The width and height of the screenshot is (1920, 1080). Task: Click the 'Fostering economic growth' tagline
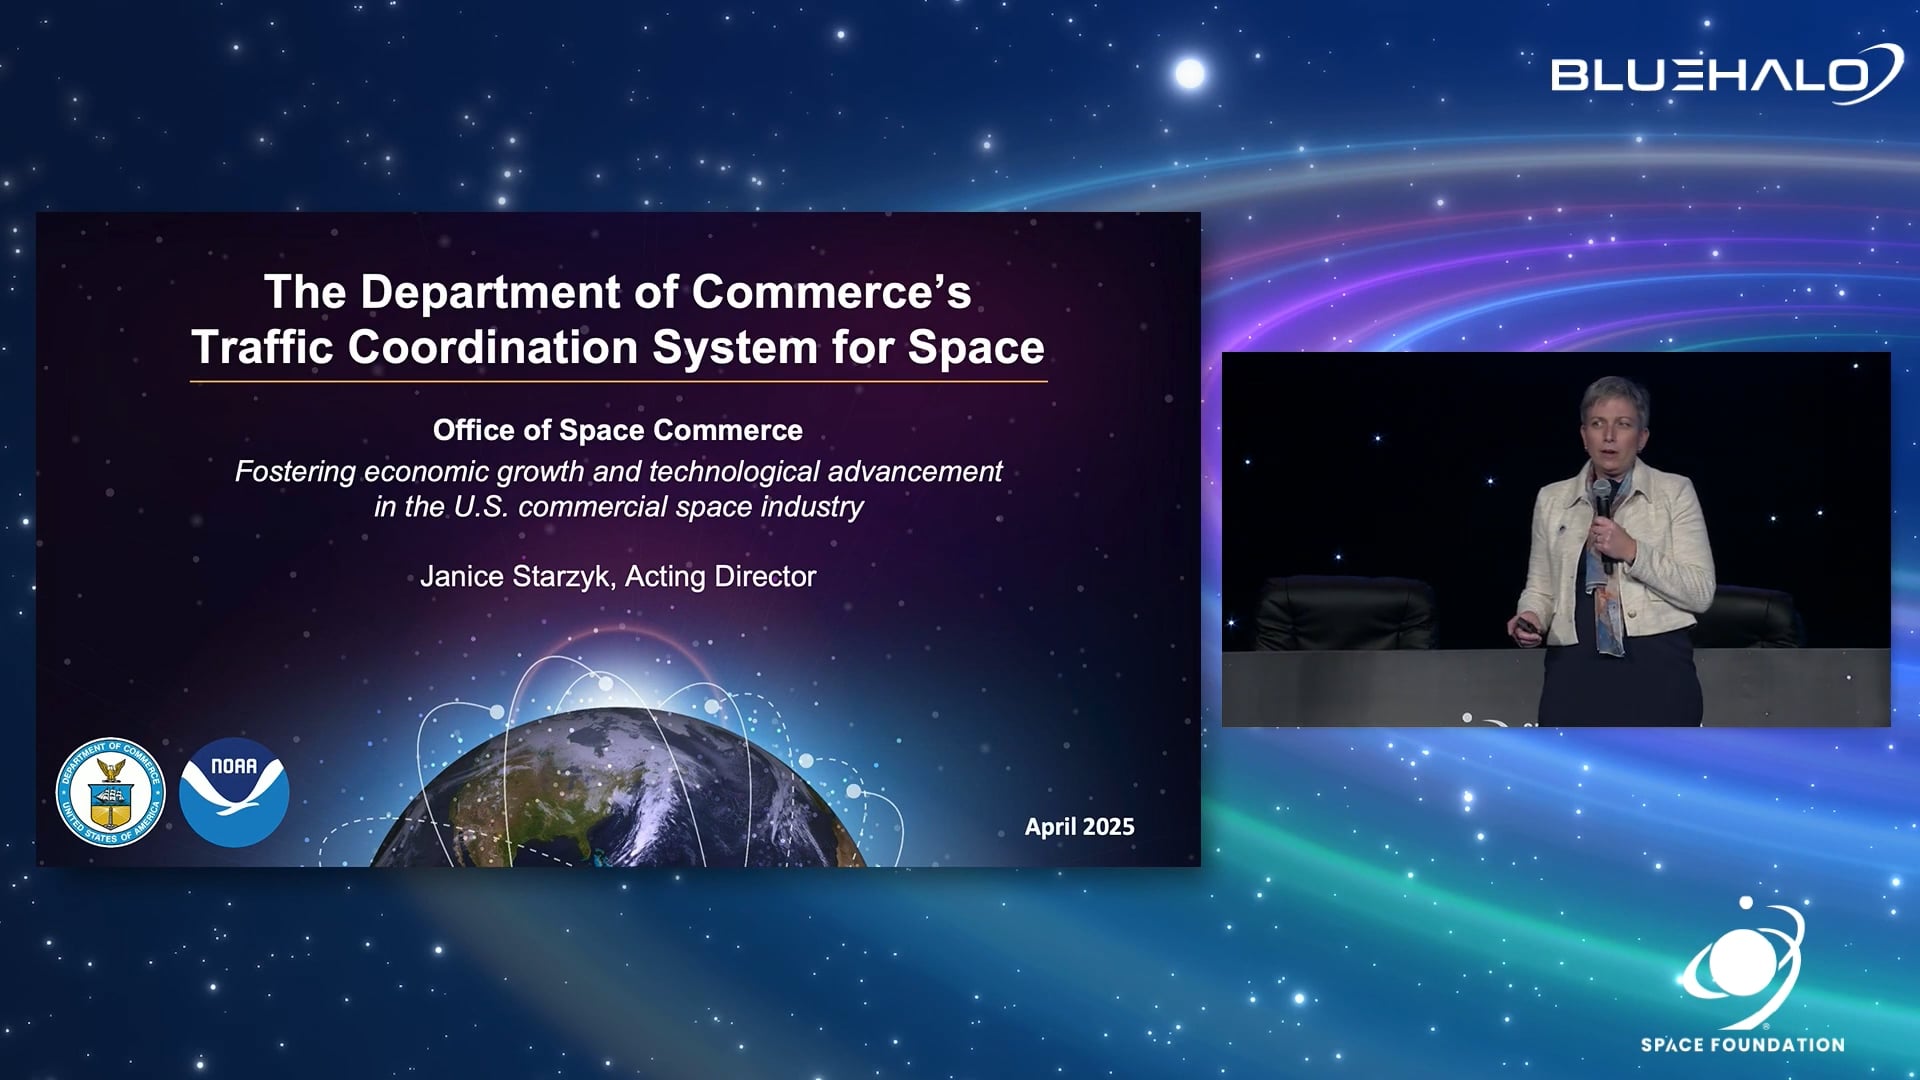point(618,471)
